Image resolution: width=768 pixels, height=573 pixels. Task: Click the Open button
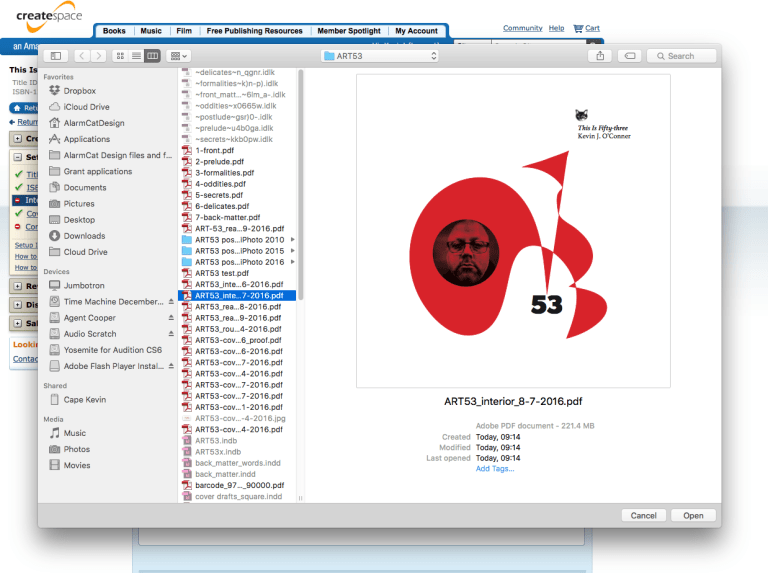pyautogui.click(x=693, y=516)
